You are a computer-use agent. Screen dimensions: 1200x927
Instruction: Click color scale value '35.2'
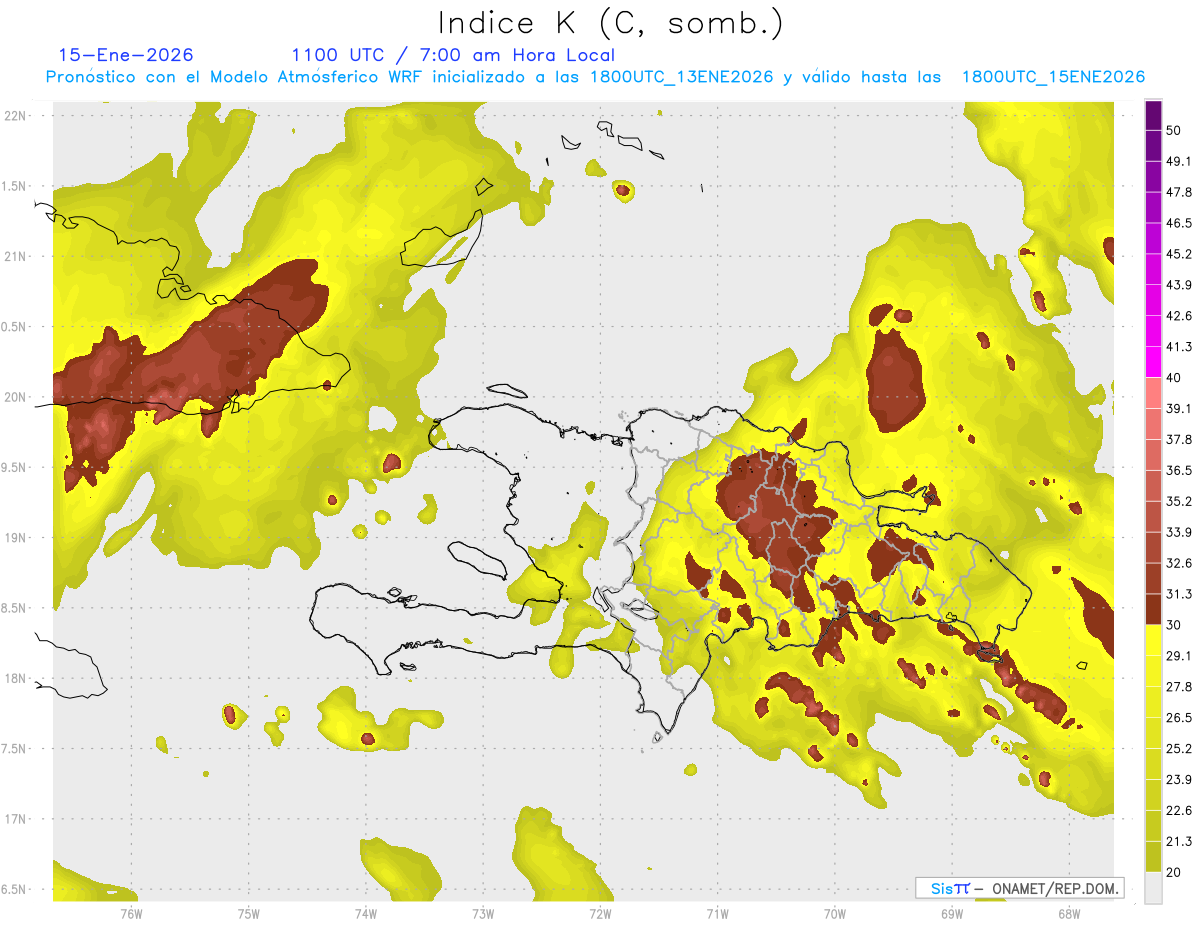[x=1179, y=501]
